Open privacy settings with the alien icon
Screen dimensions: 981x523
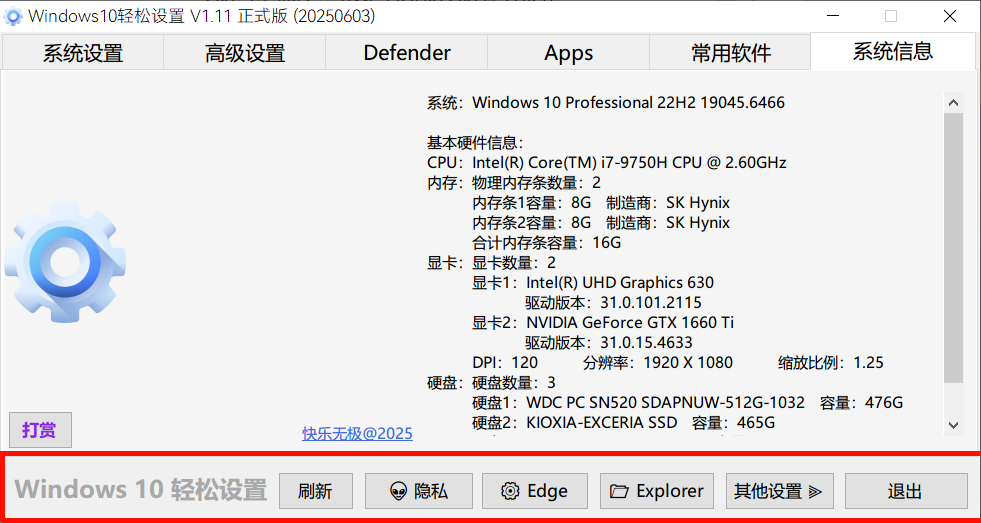point(419,491)
